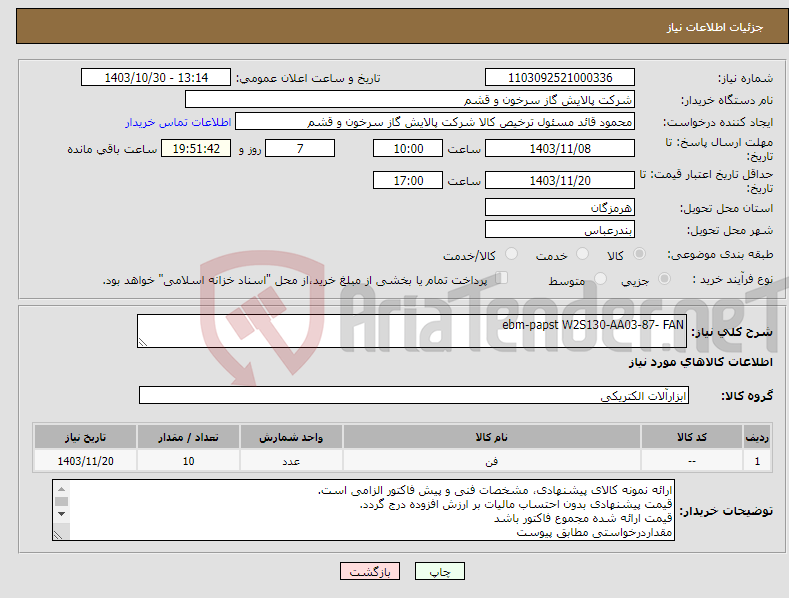Select the جزیی purchase type radio
This screenshot has height=598, width=789.
click(665, 279)
